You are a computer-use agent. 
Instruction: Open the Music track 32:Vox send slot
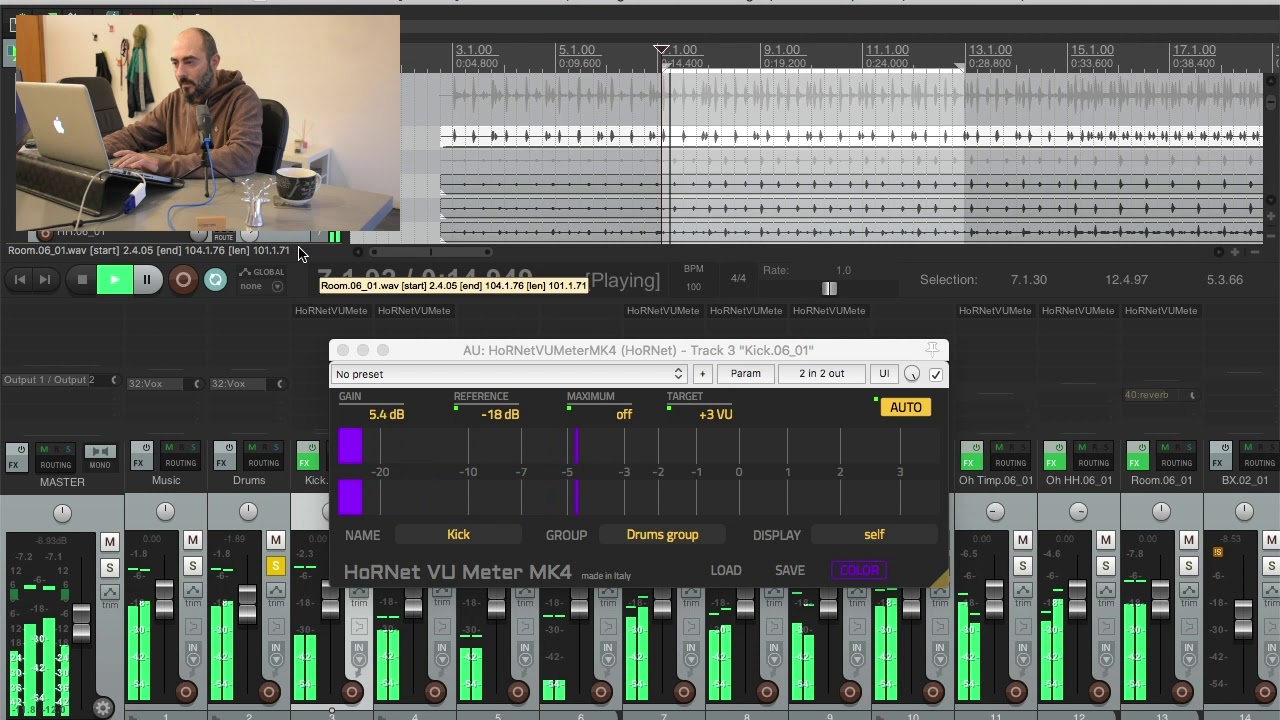[x=164, y=384]
